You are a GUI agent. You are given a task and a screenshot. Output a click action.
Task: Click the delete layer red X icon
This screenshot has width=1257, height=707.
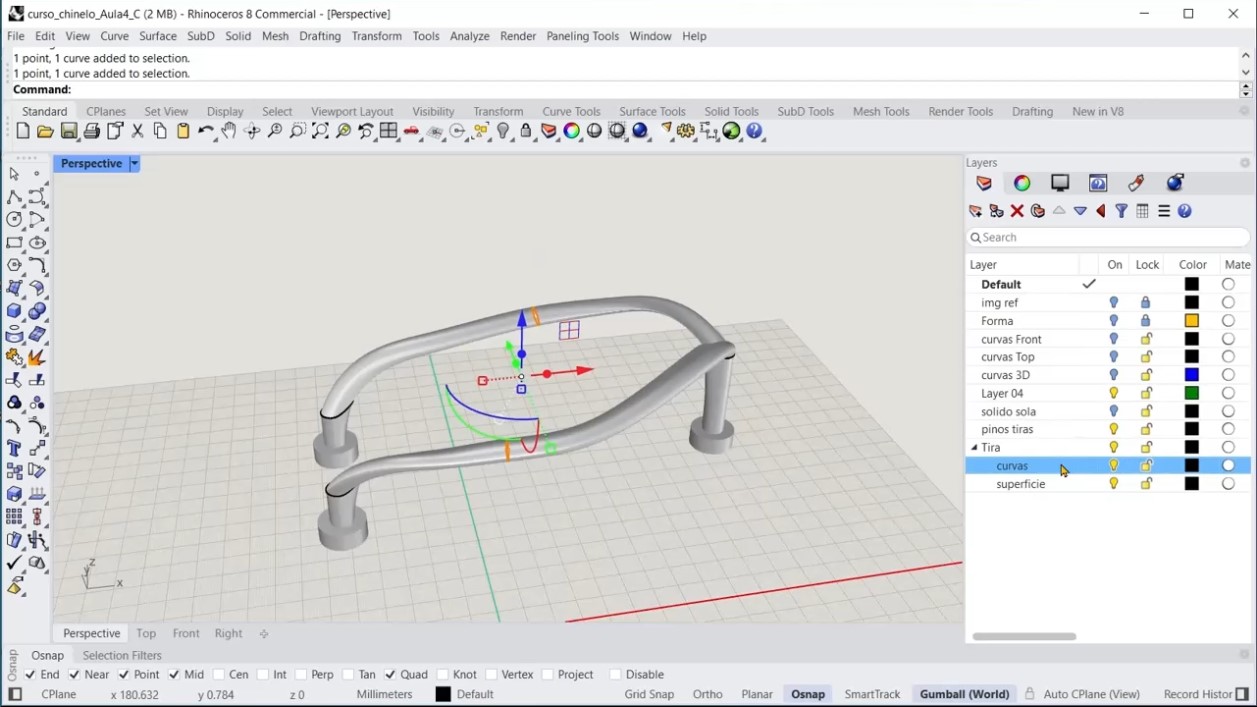click(1017, 211)
